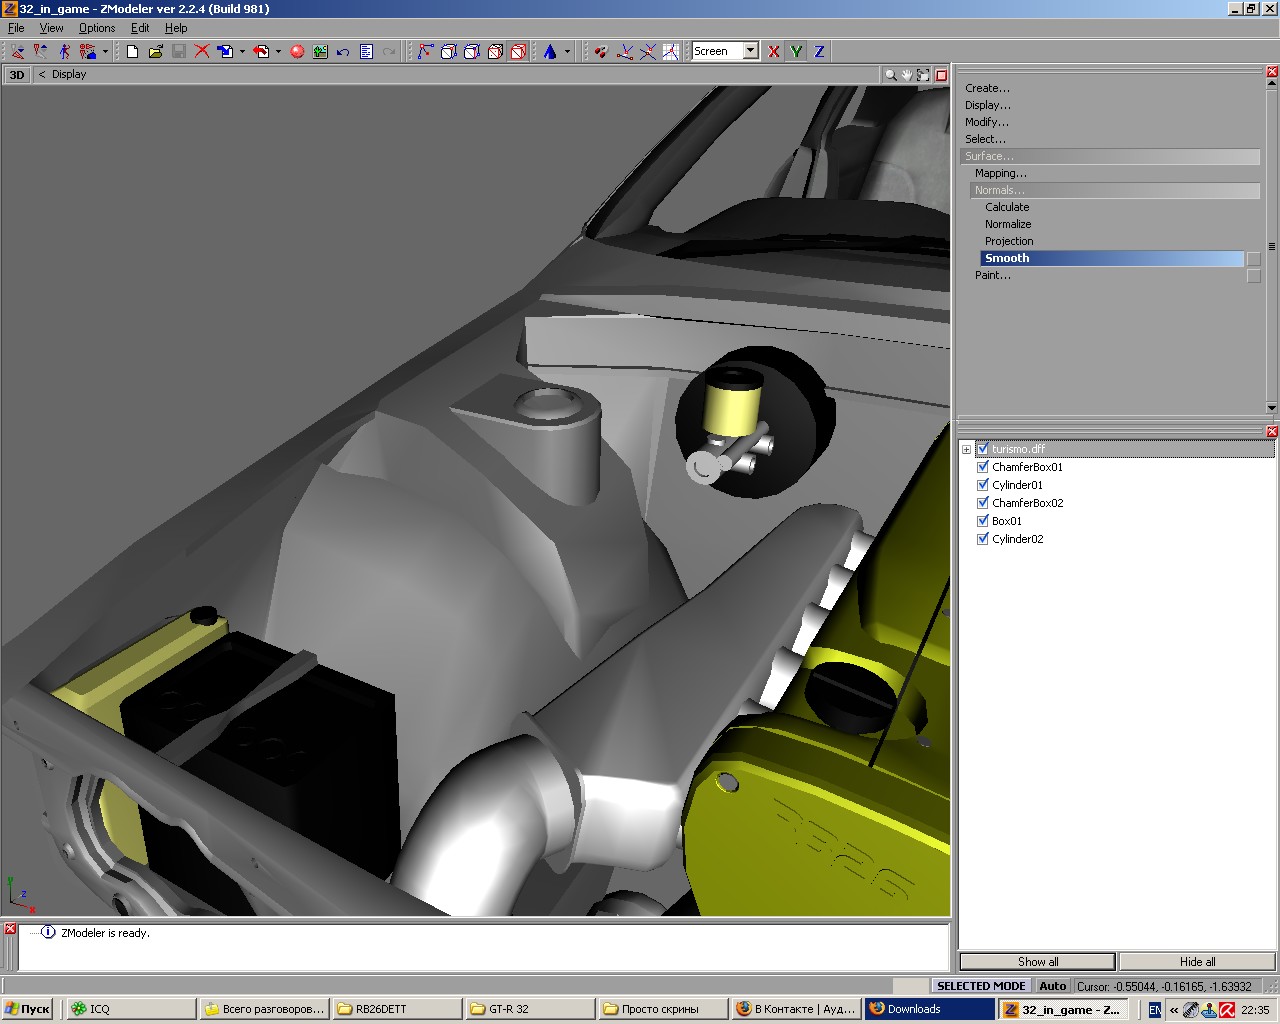Open the viewport Display menu

pyautogui.click(x=69, y=74)
